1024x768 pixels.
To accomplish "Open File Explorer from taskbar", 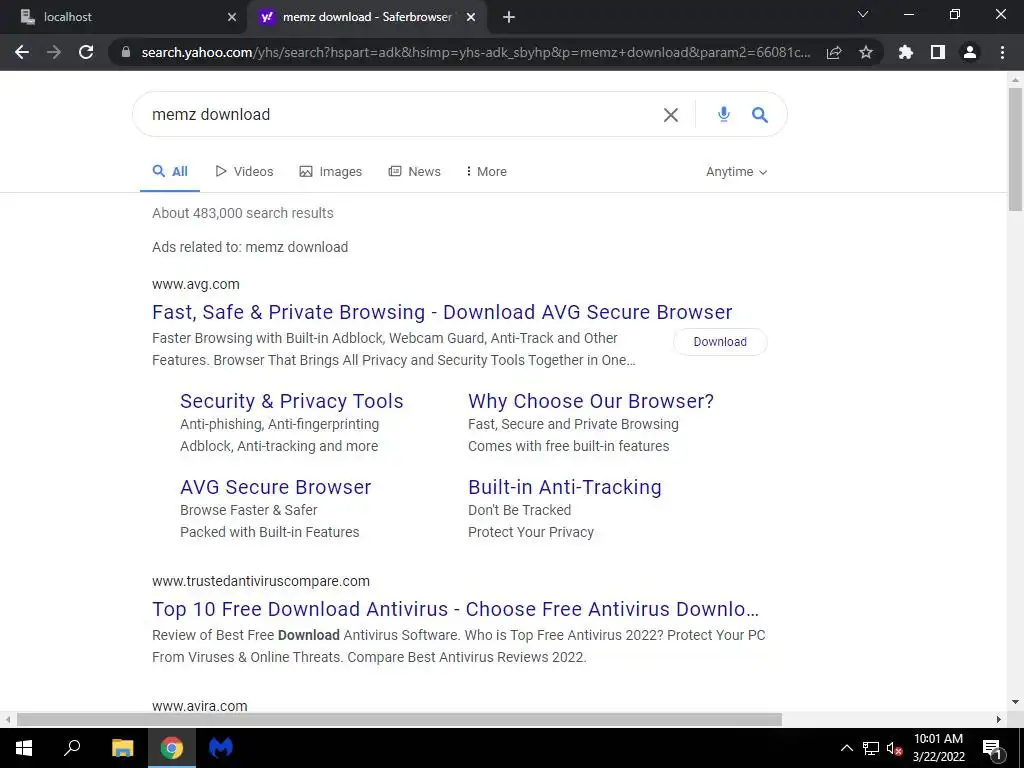I will click(x=122, y=748).
